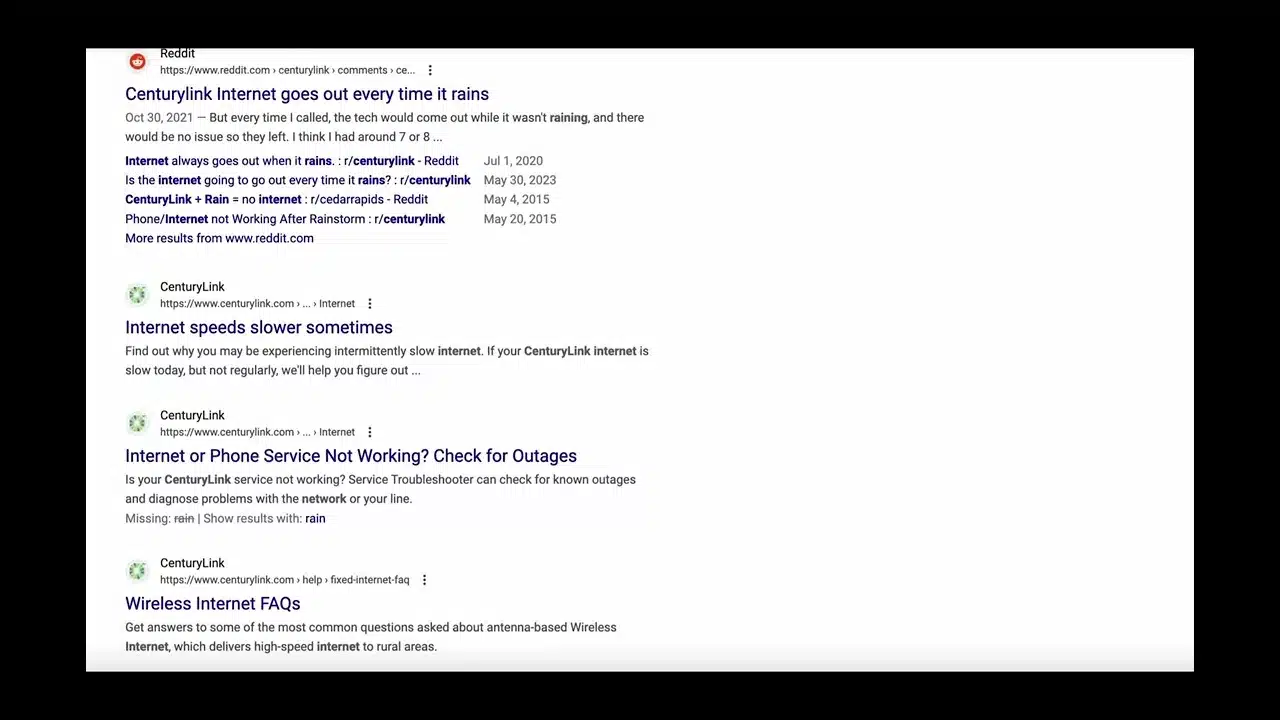The height and width of the screenshot is (720, 1280).
Task: Click "More results from www.reddit.com"
Action: pos(219,238)
